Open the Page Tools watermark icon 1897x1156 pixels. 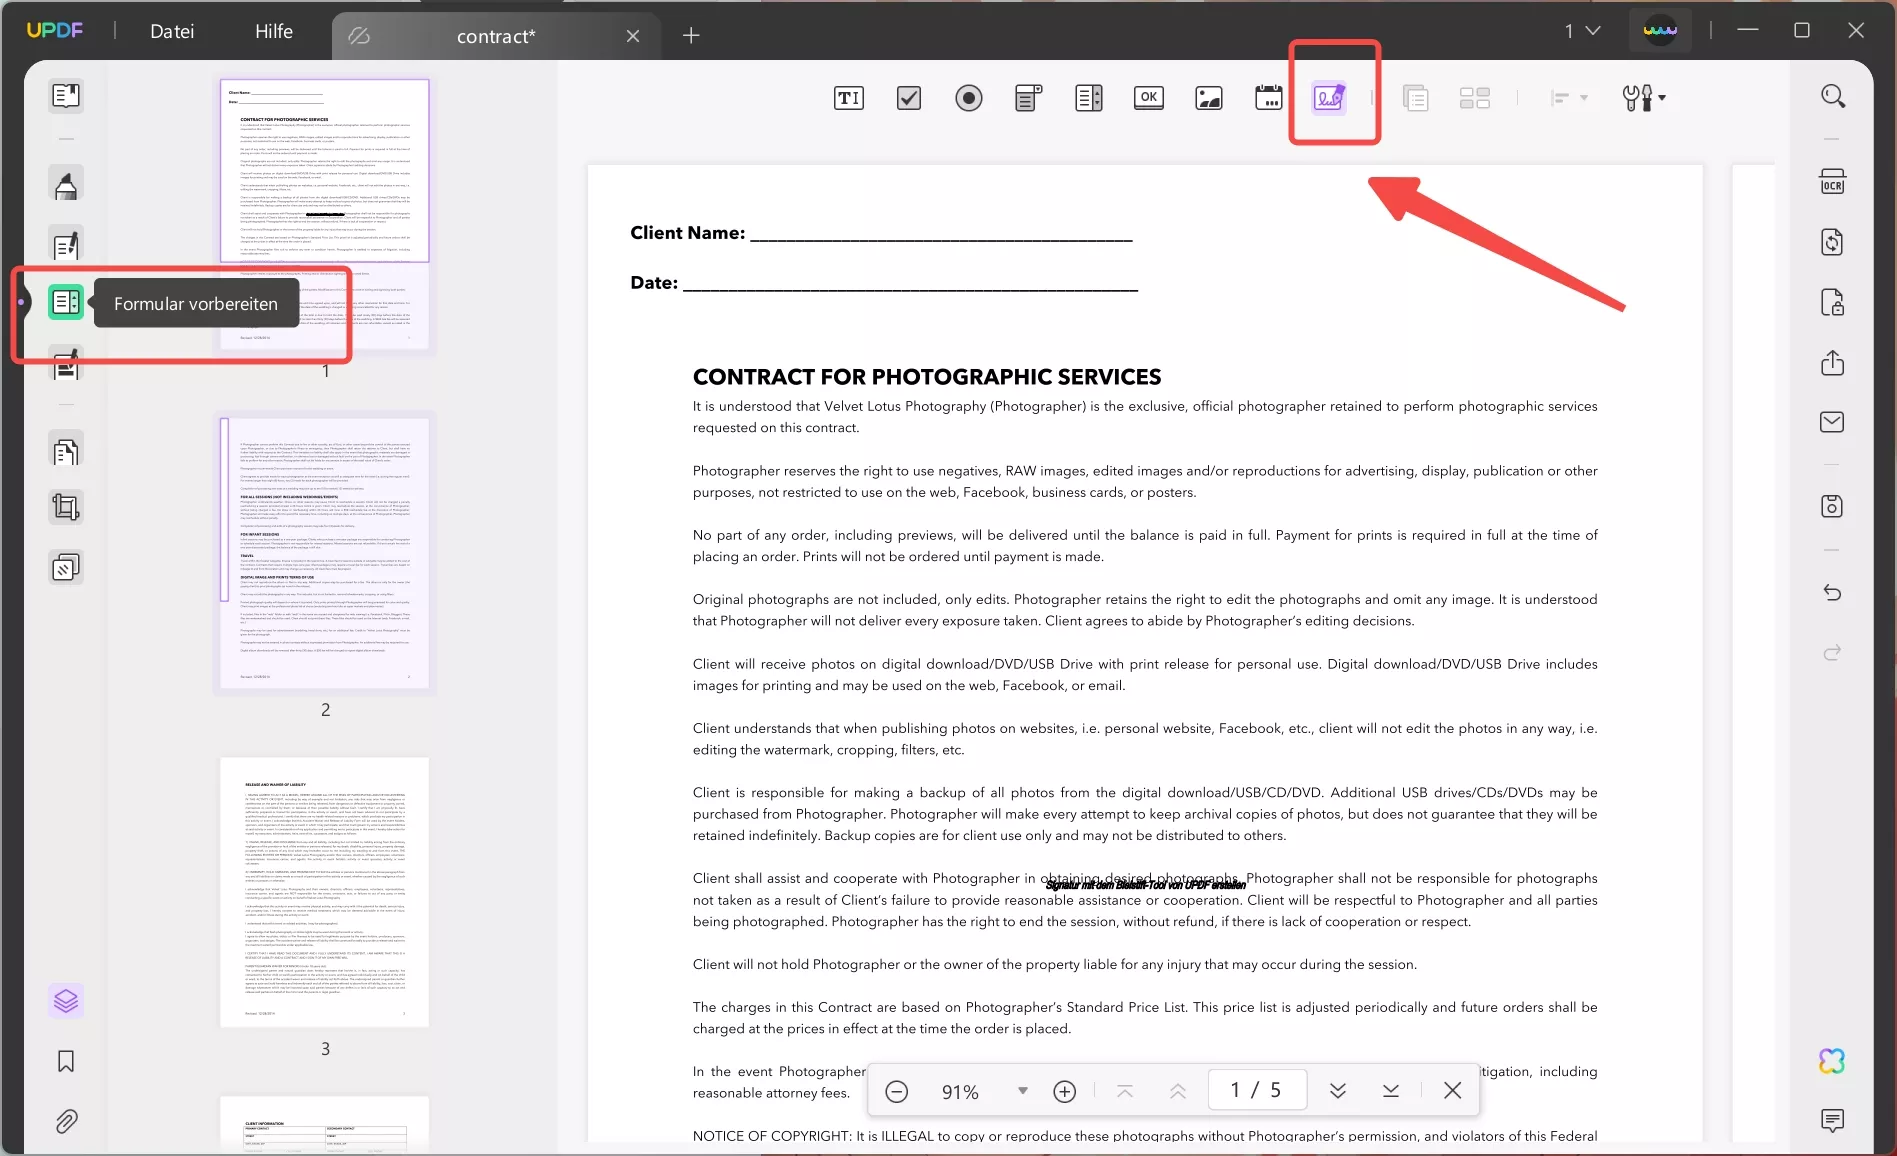click(x=66, y=568)
